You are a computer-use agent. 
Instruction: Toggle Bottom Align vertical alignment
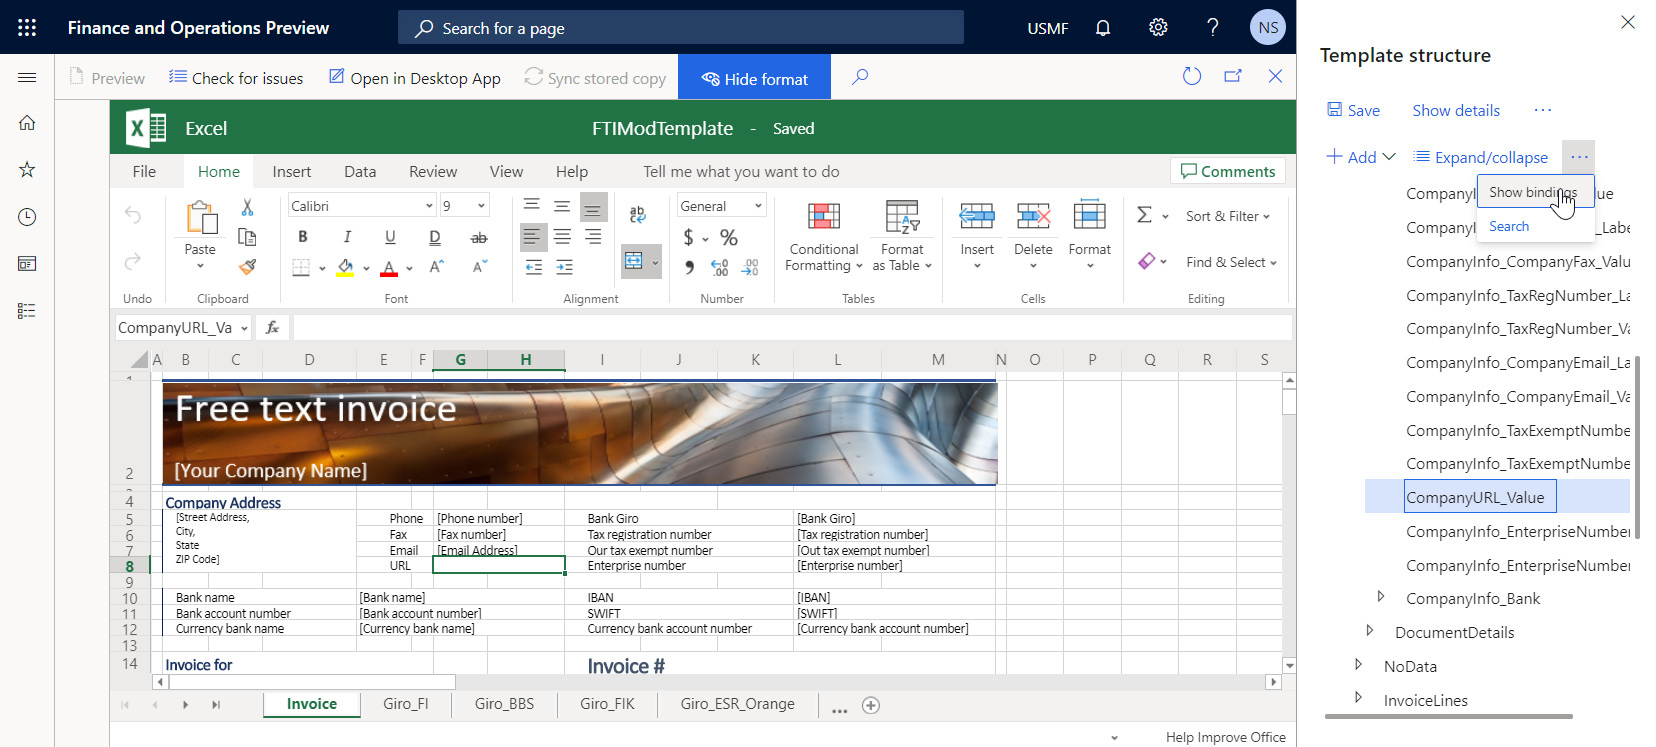(593, 206)
